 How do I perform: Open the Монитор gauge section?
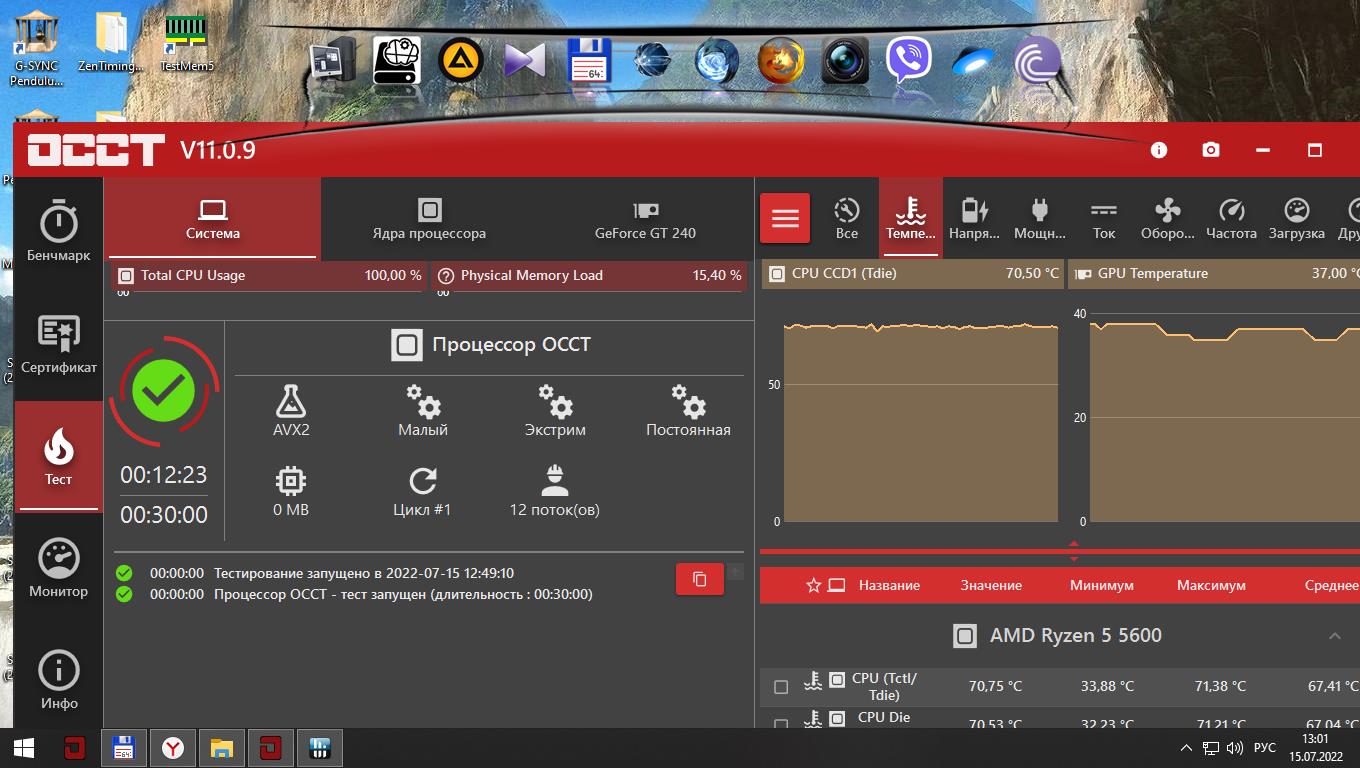pyautogui.click(x=58, y=568)
